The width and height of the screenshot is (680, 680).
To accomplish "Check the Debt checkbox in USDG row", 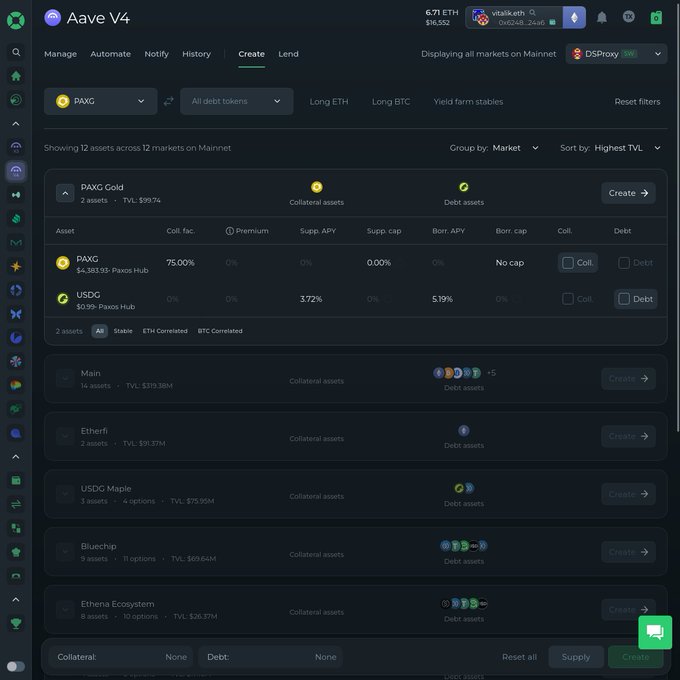I will (x=624, y=299).
